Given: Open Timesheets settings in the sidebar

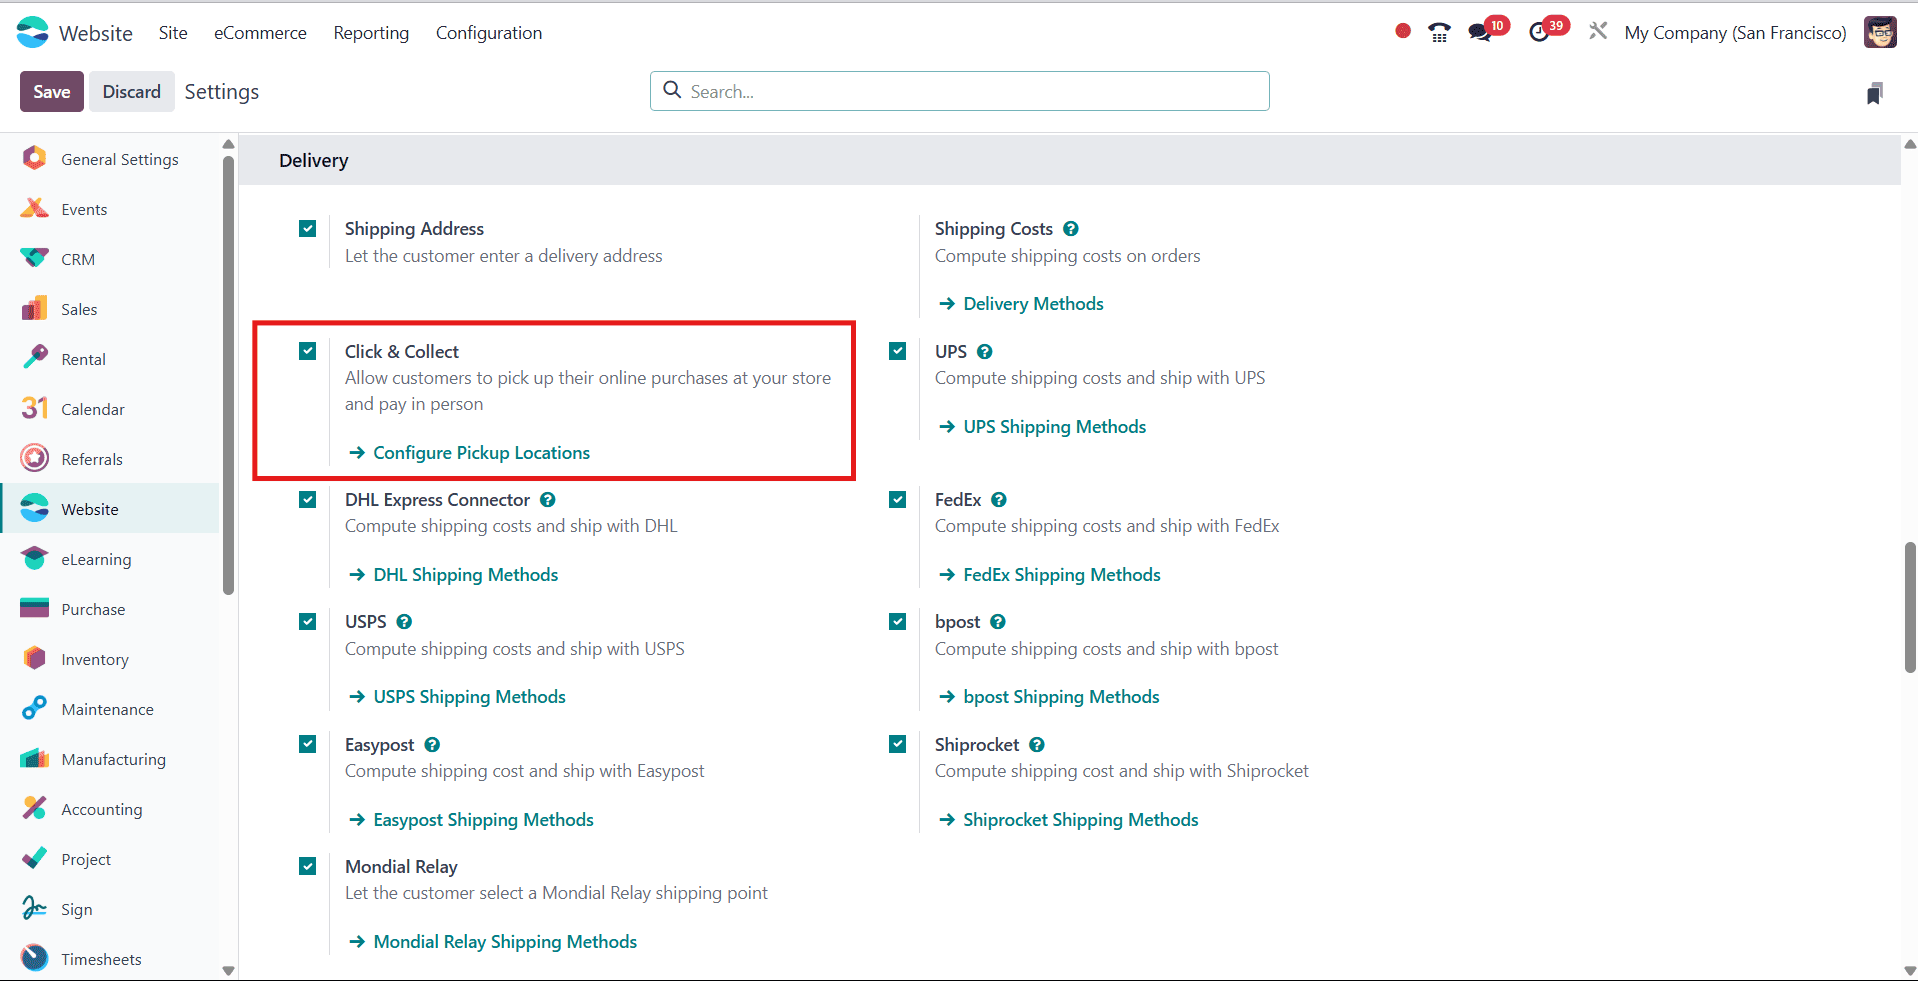Looking at the screenshot, I should click(x=110, y=959).
